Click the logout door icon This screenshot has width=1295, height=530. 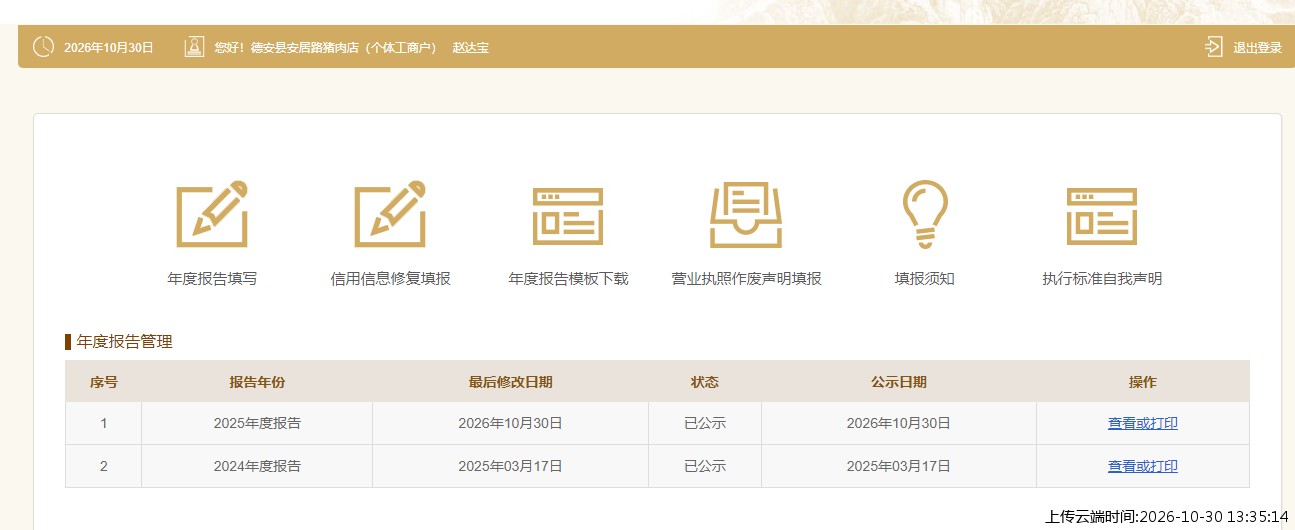(1214, 47)
